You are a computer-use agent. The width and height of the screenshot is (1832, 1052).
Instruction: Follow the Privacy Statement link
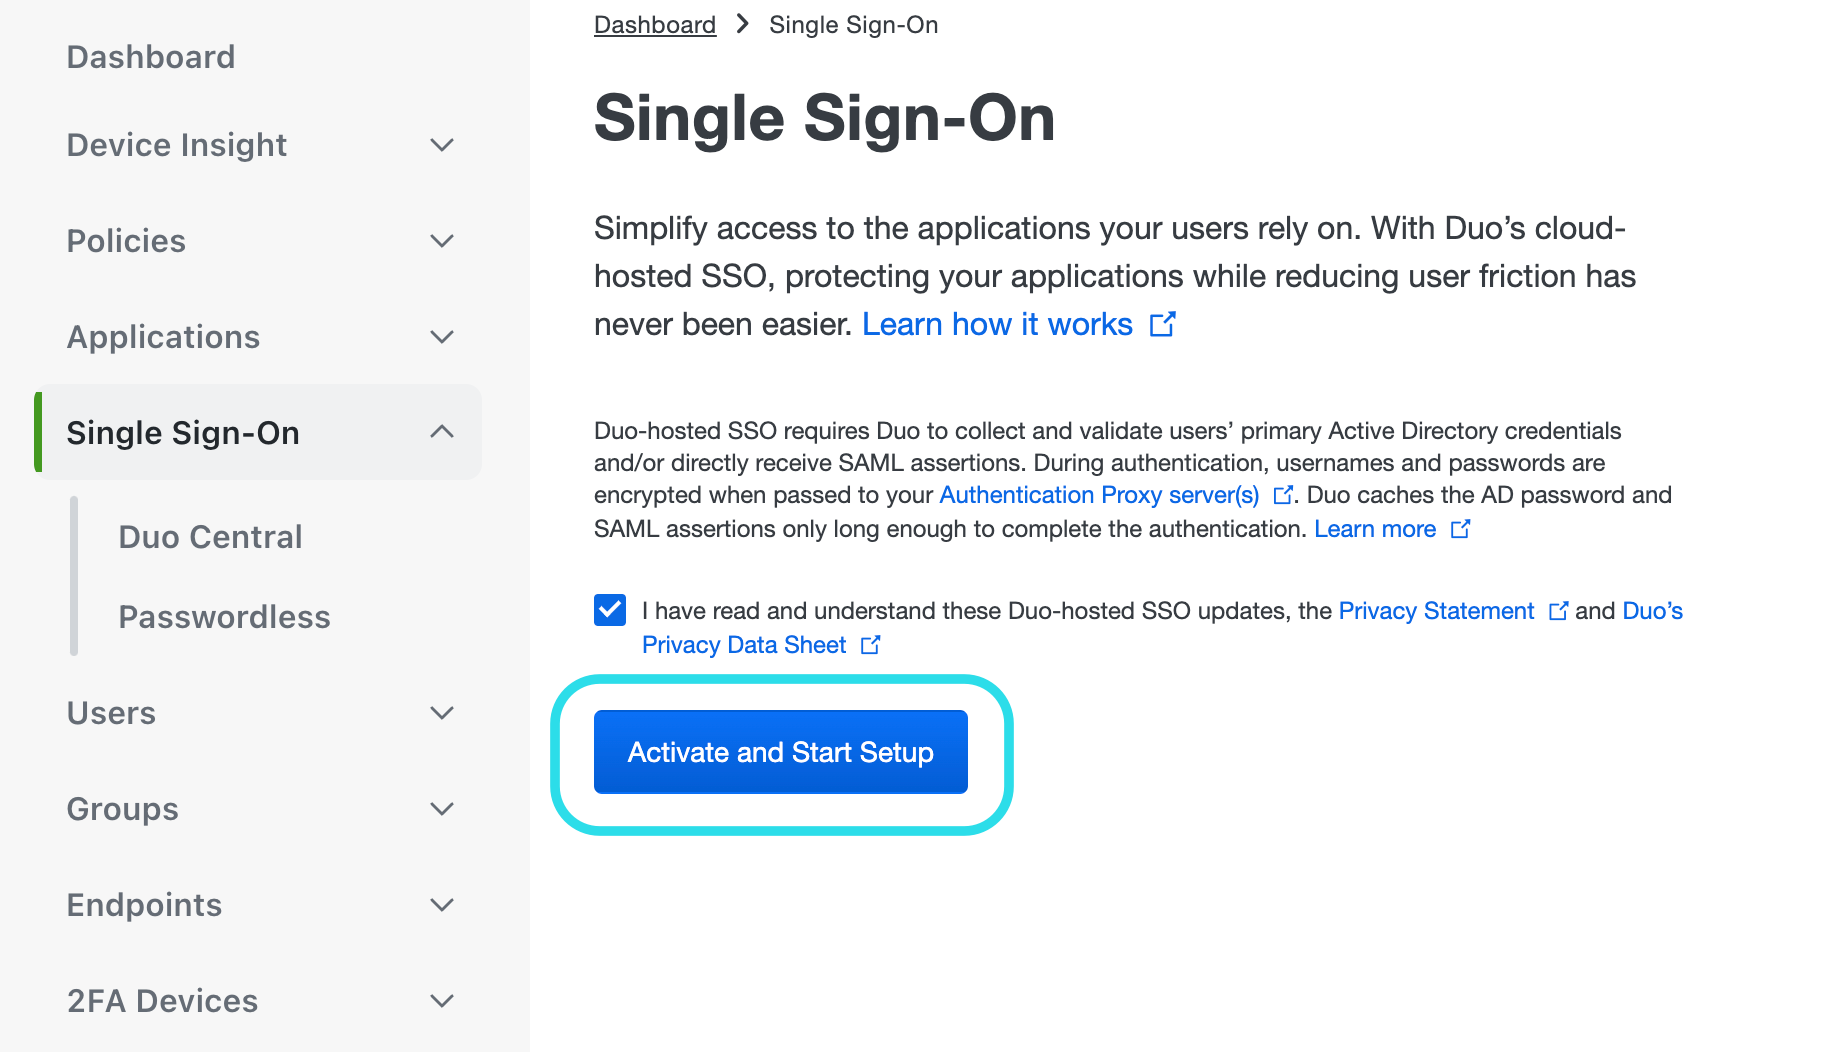(x=1436, y=611)
